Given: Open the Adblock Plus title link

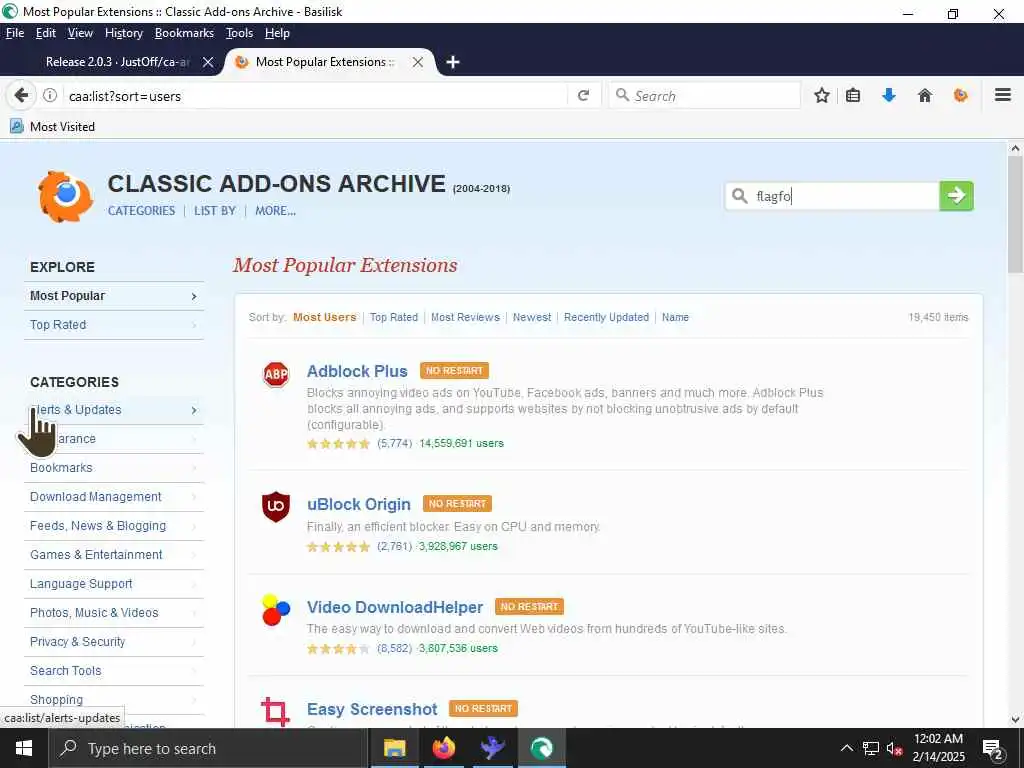Looking at the screenshot, I should (357, 371).
